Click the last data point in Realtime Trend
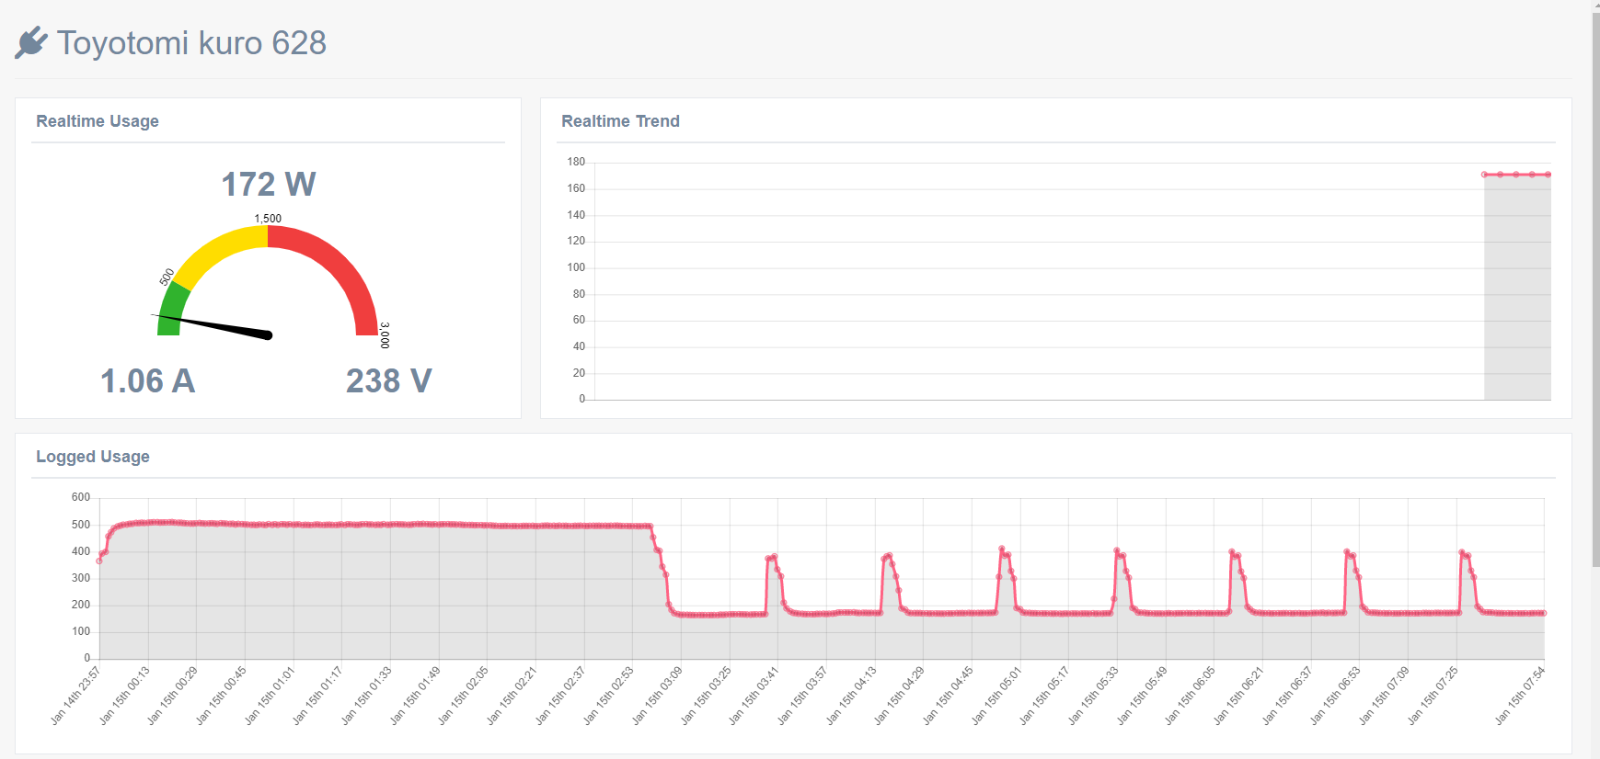The width and height of the screenshot is (1600, 759). tap(1548, 175)
